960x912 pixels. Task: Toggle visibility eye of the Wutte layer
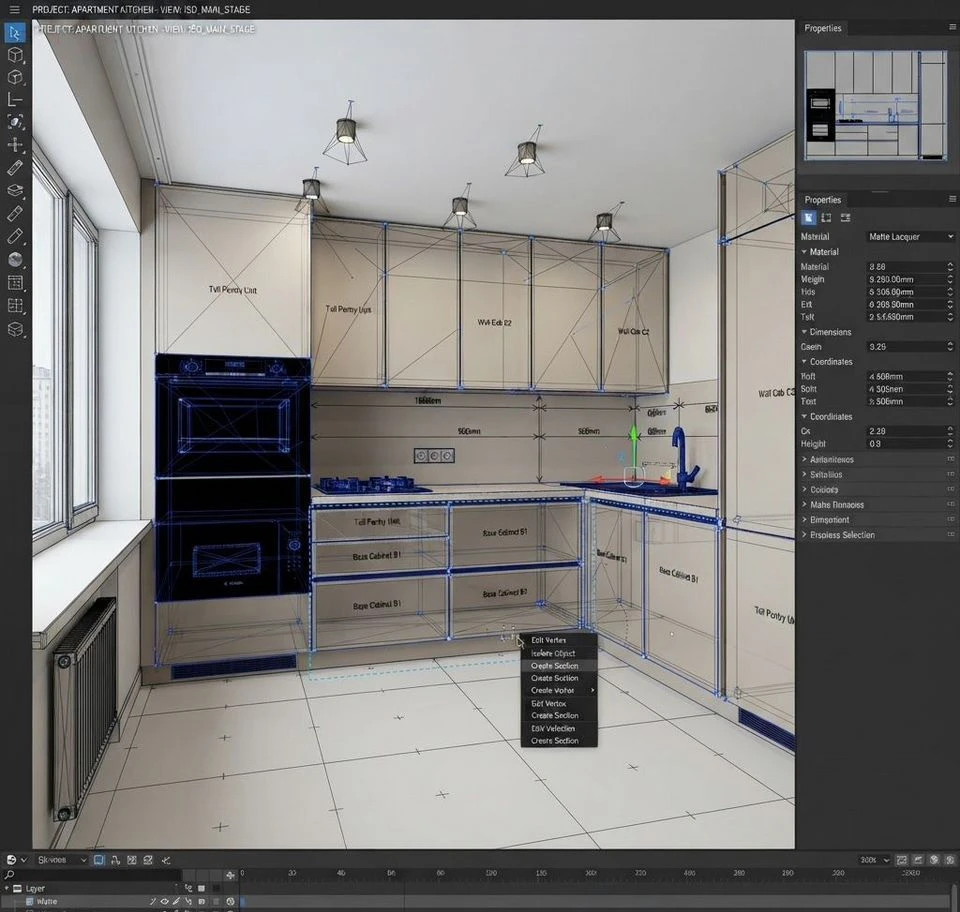tap(164, 902)
